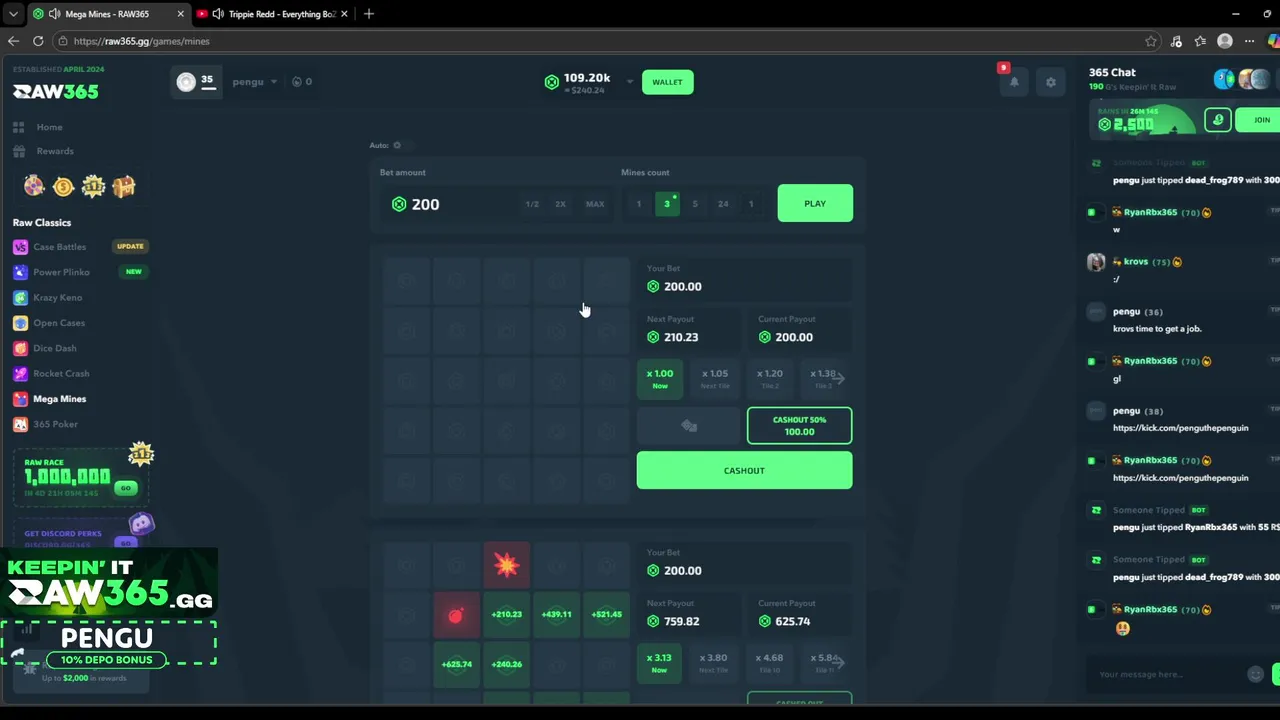The width and height of the screenshot is (1280, 720).
Task: Click the CASHOUT 50% button
Action: [799, 426]
